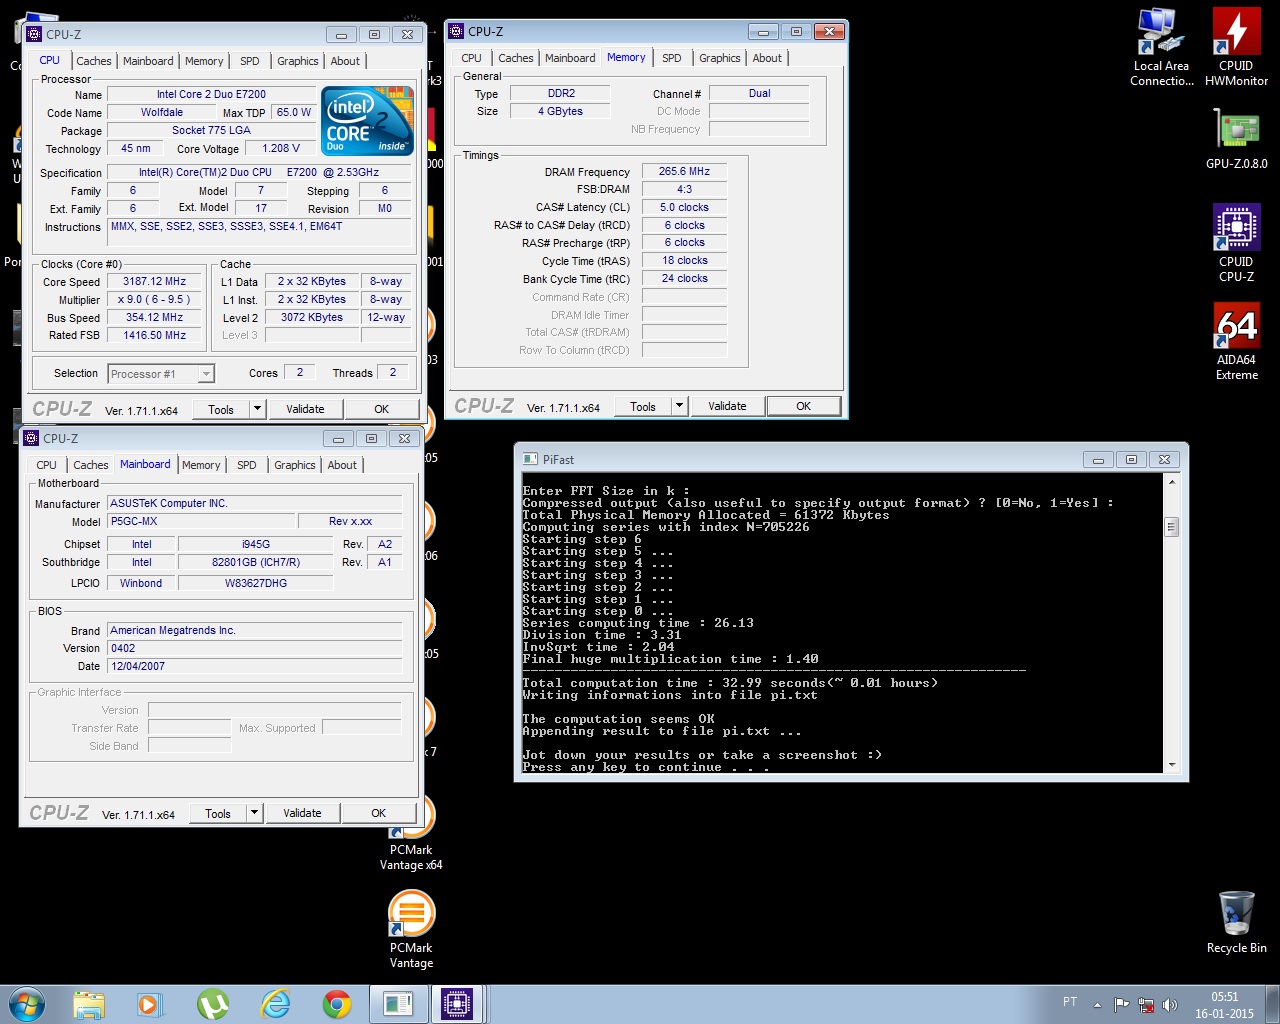Screen dimensions: 1280x1024
Task: Launch Internet Explorer from the taskbar
Action: [x=274, y=1004]
